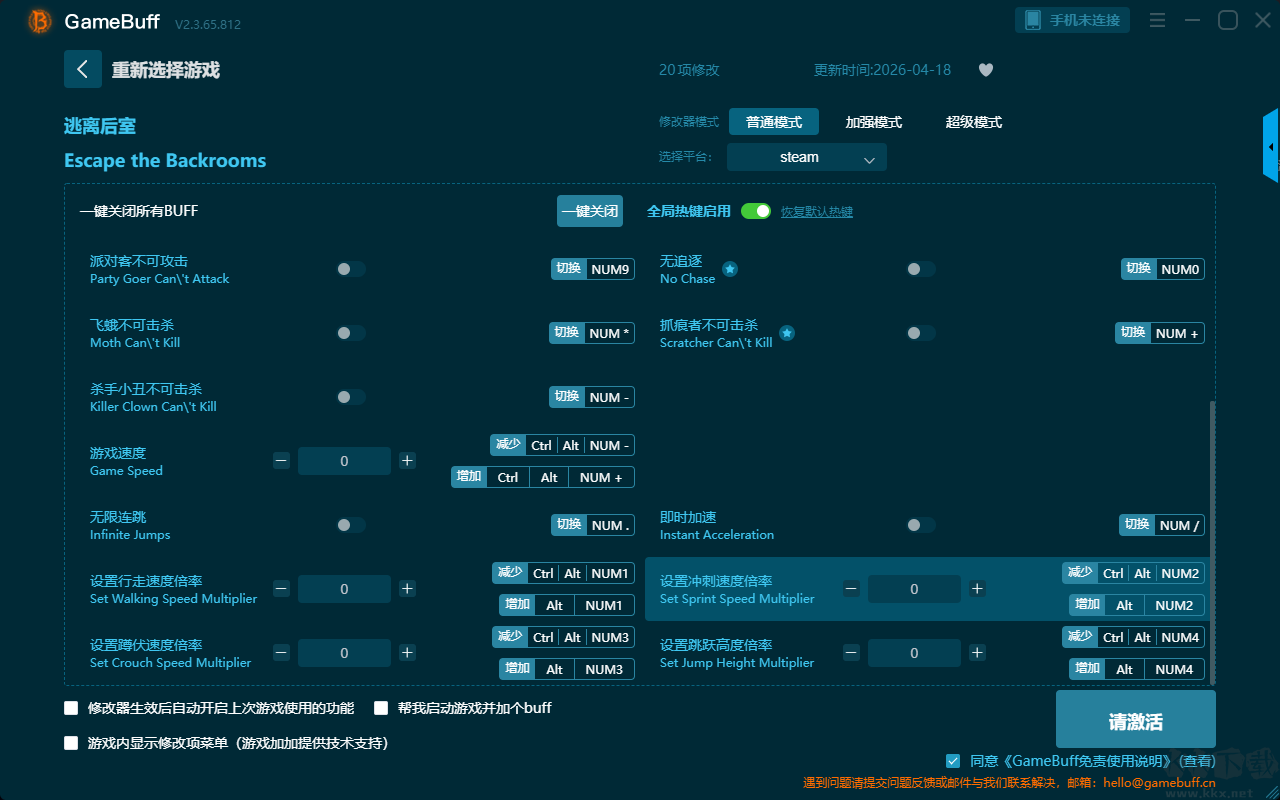Viewport: 1280px width, 800px height.
Task: Click the Escape the Backrooms title
Action: coord(165,161)
